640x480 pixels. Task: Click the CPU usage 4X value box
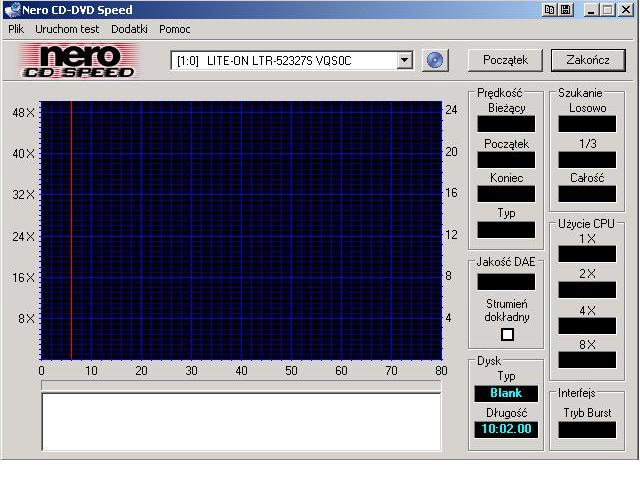(x=587, y=326)
